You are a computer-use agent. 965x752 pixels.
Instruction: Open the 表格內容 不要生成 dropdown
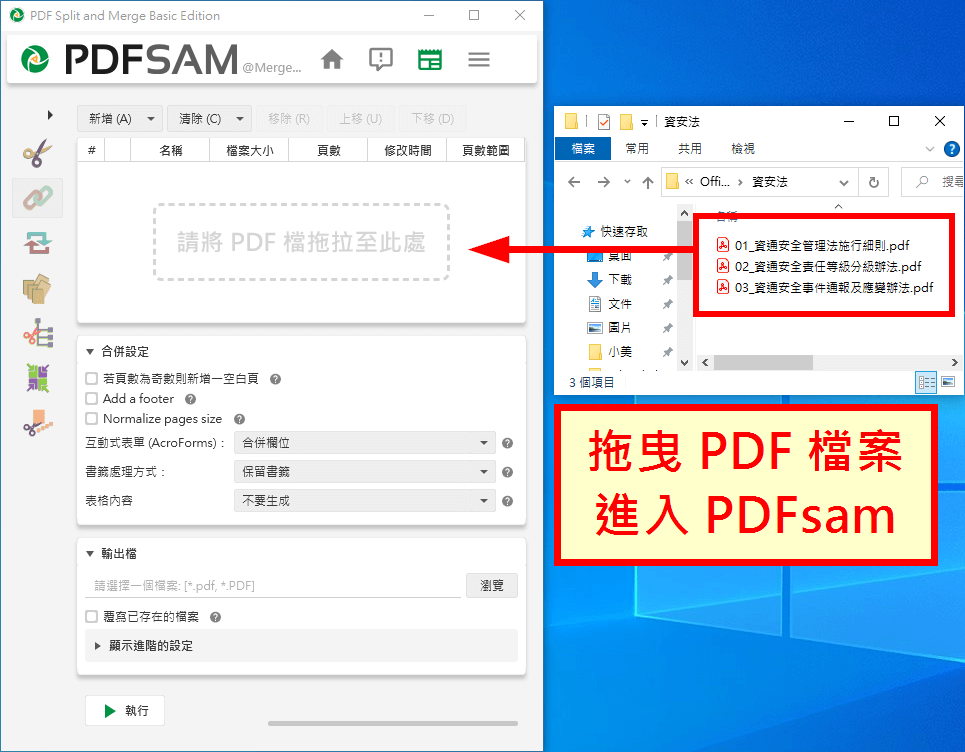tap(365, 500)
